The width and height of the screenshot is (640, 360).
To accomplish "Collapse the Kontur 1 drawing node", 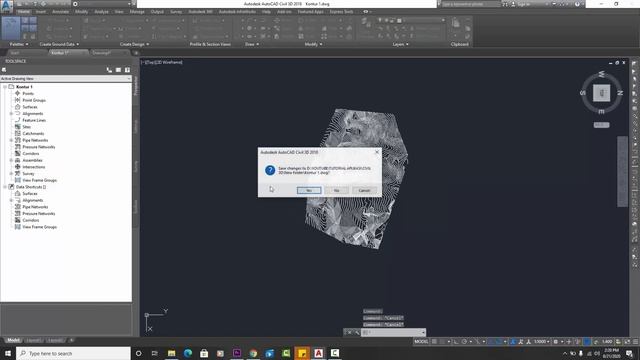I will pyautogui.click(x=5, y=87).
